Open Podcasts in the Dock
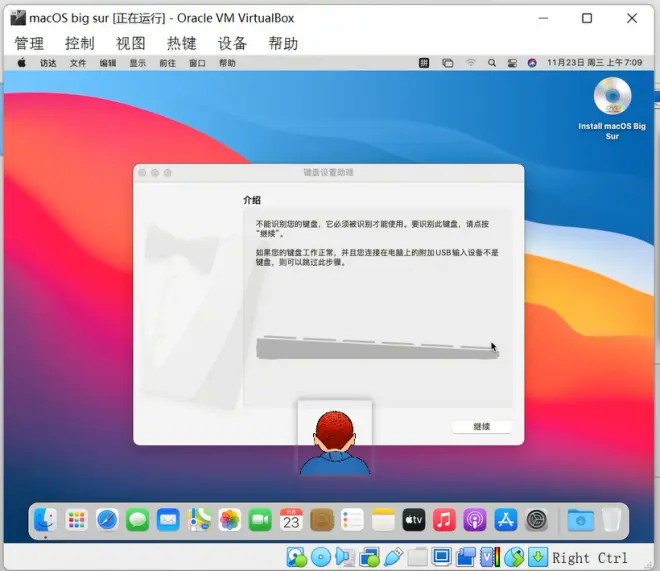Viewport: 660px width, 571px height. [x=475, y=520]
